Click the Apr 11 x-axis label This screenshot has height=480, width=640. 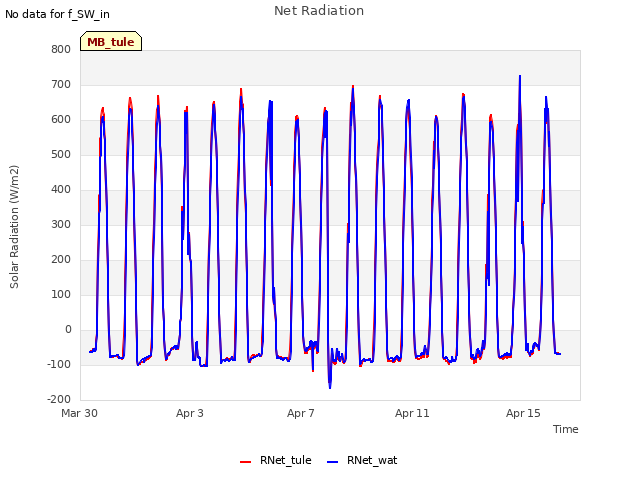pos(412,413)
